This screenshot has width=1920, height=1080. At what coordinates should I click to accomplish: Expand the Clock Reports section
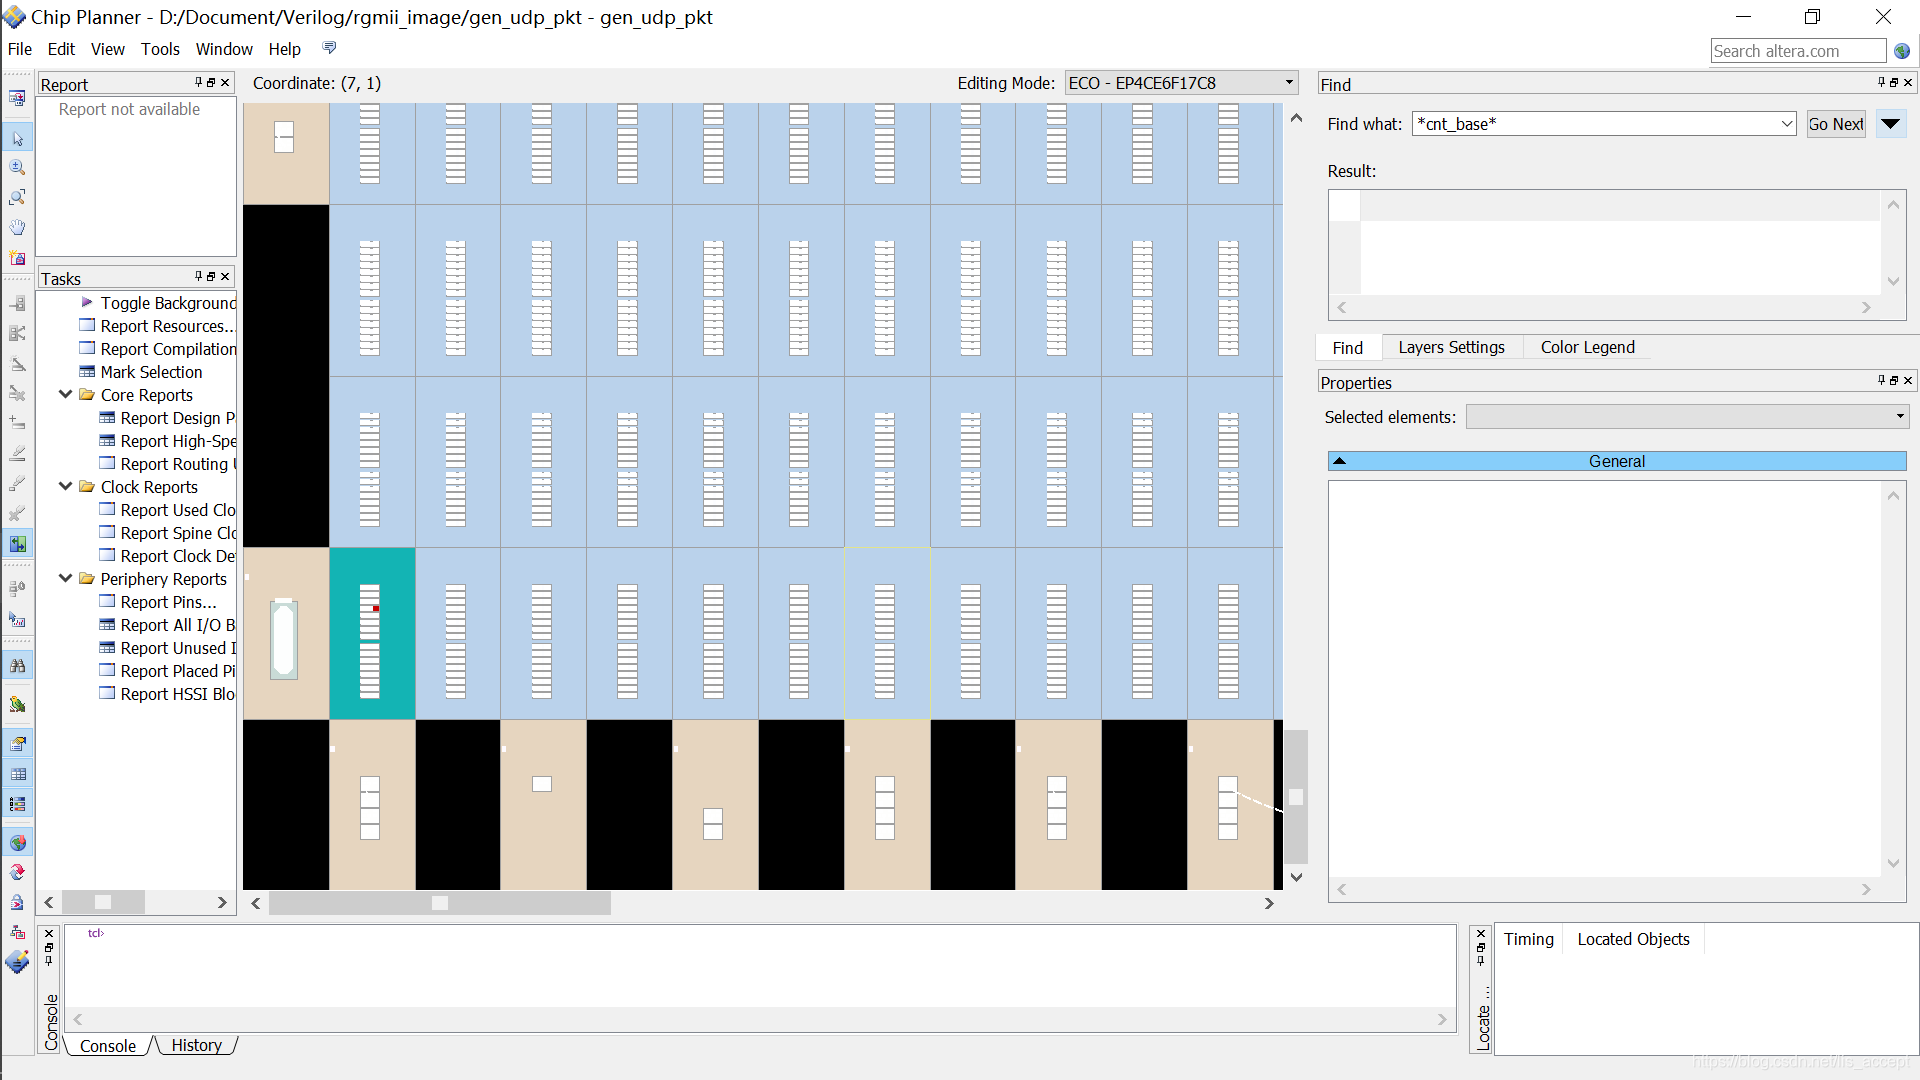pyautogui.click(x=67, y=487)
